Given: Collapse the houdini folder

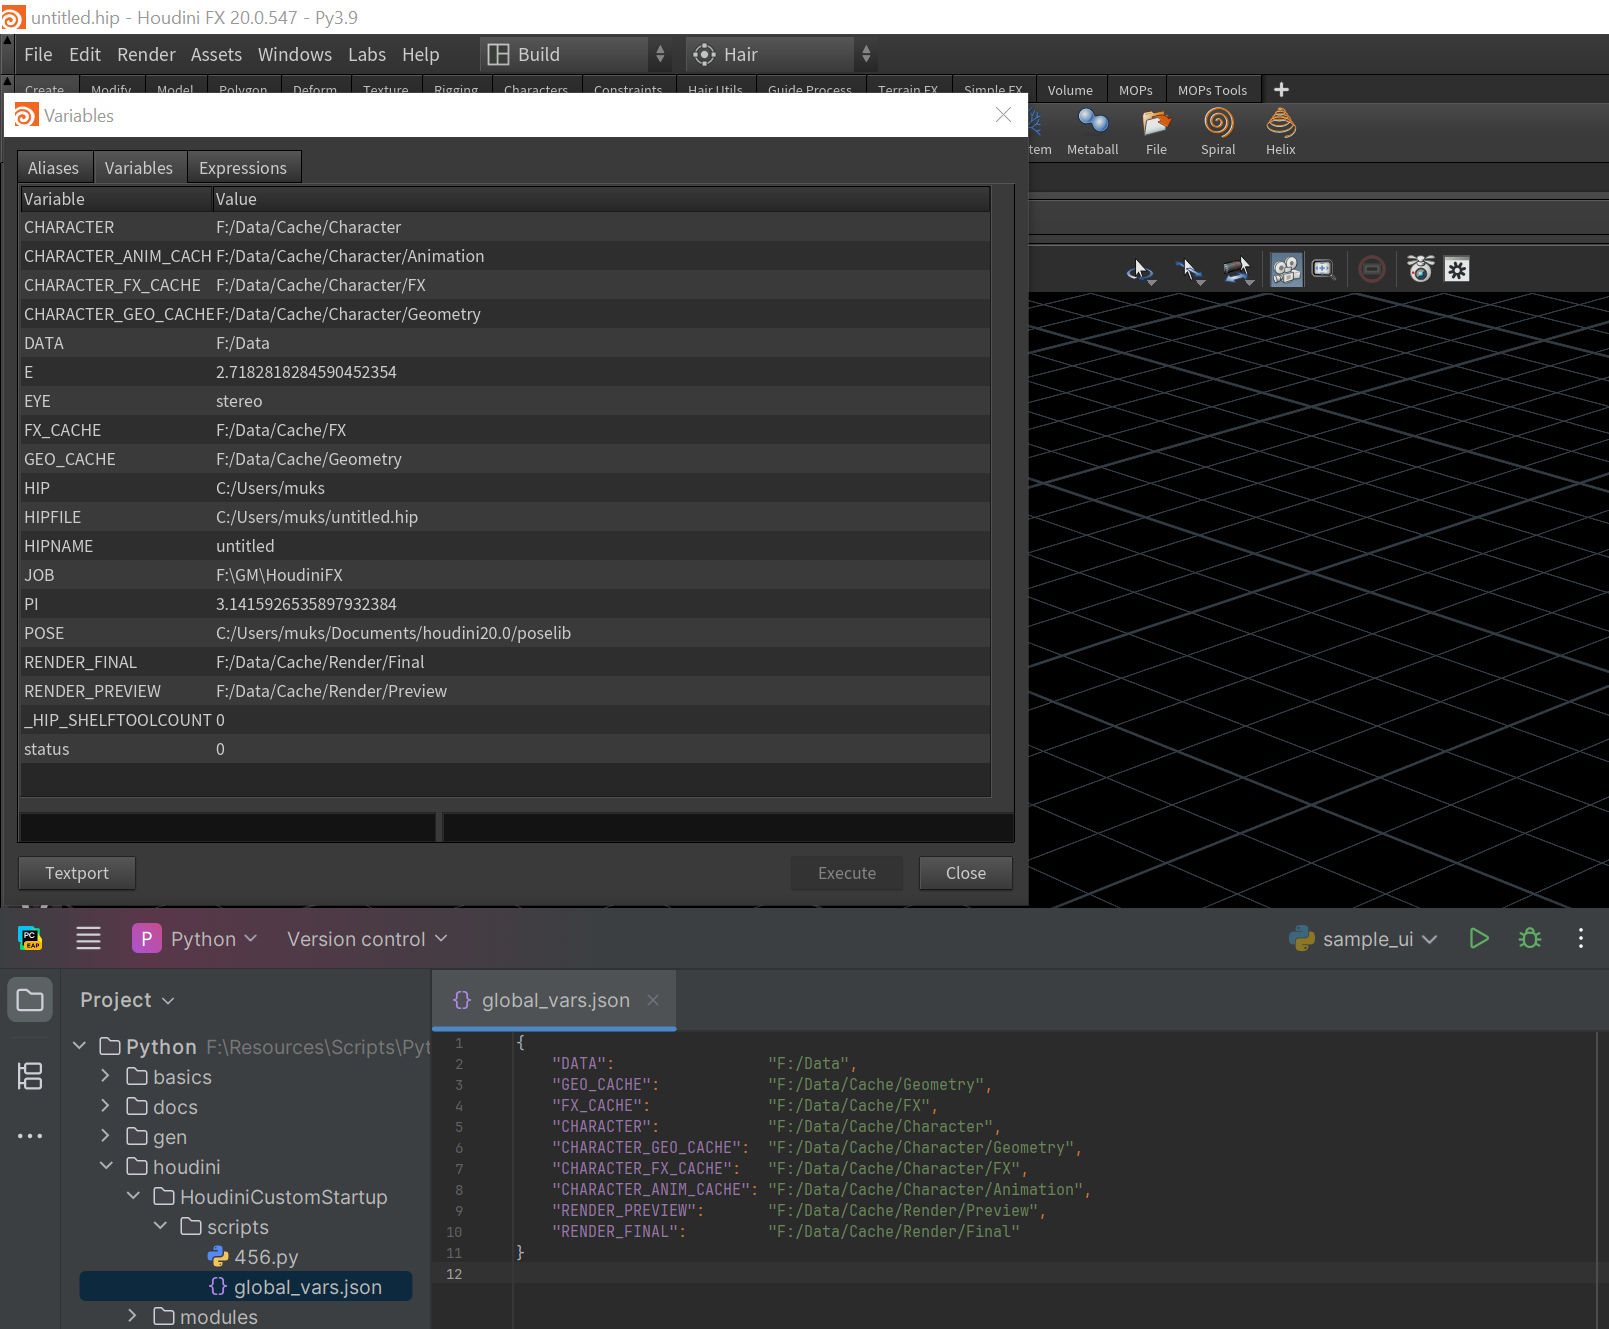Looking at the screenshot, I should tap(106, 1166).
